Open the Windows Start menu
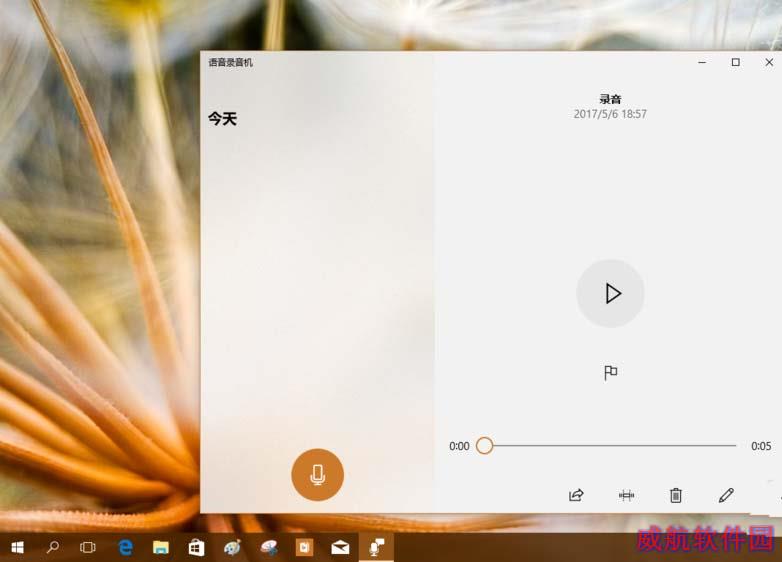Image resolution: width=782 pixels, height=562 pixels. click(17, 548)
